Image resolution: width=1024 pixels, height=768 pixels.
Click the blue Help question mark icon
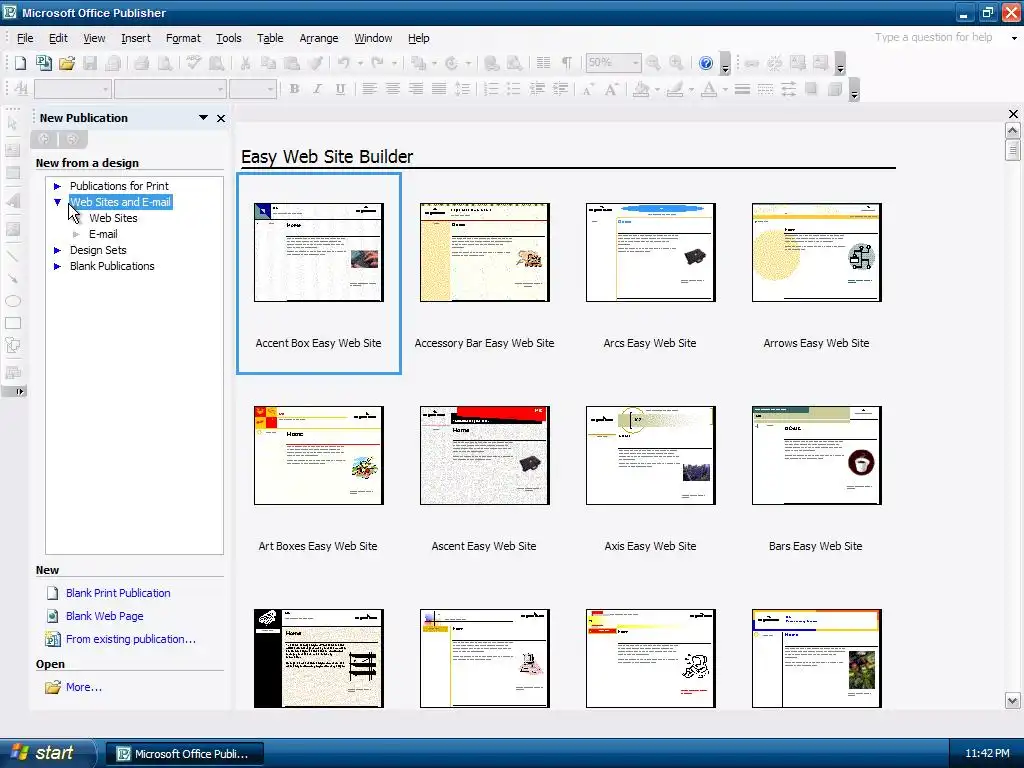point(706,63)
